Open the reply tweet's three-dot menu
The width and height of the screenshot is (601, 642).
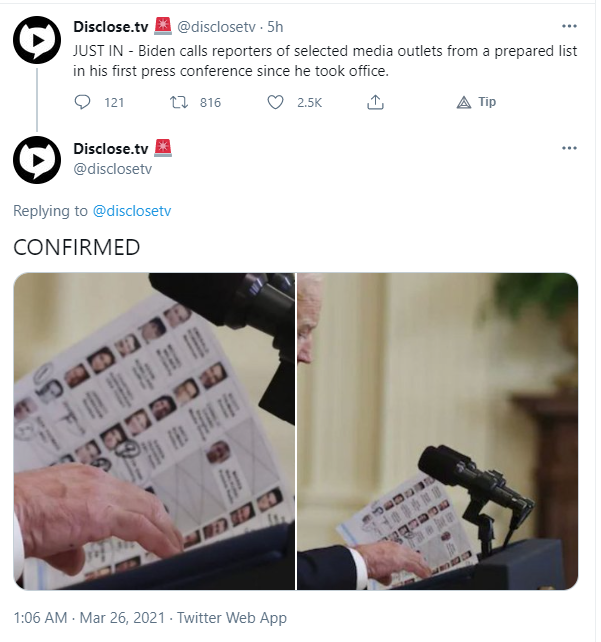pyautogui.click(x=569, y=148)
